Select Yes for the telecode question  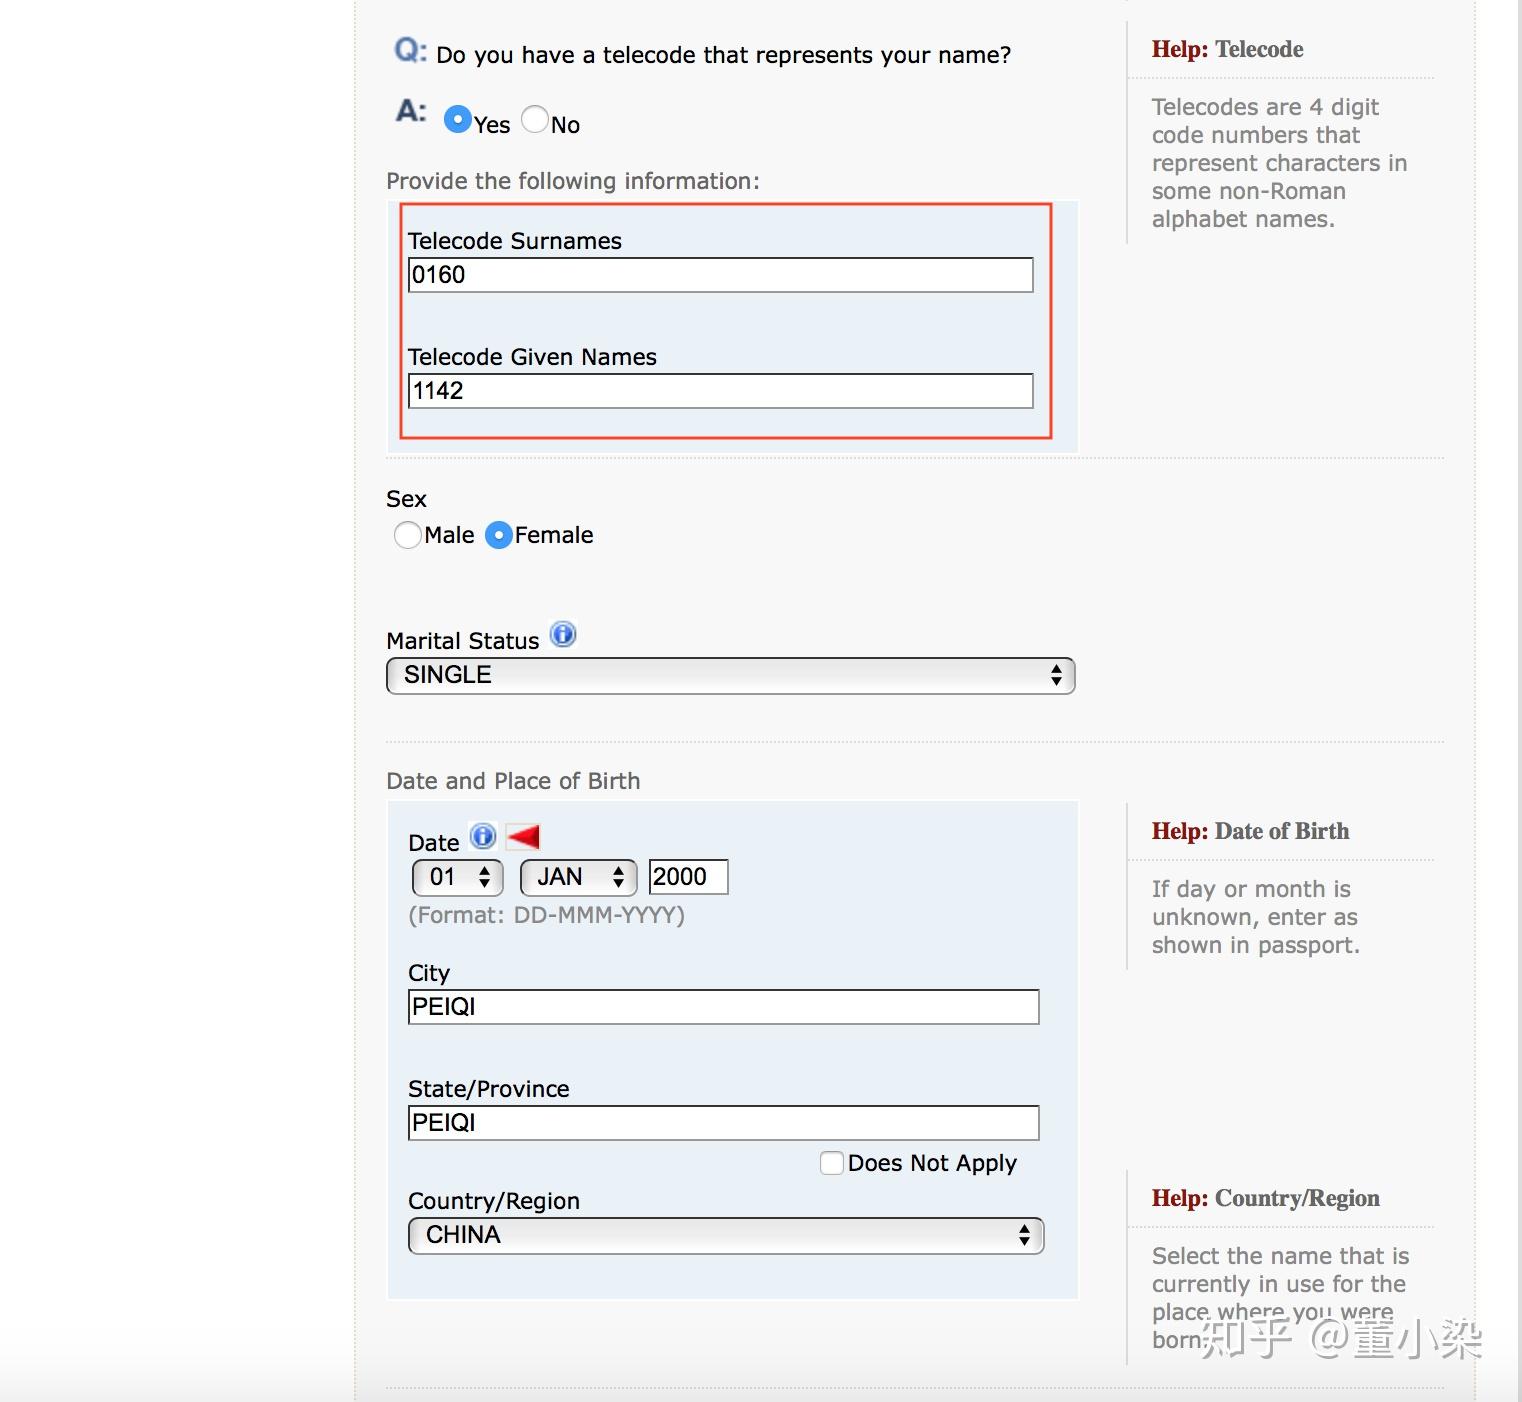coord(458,120)
